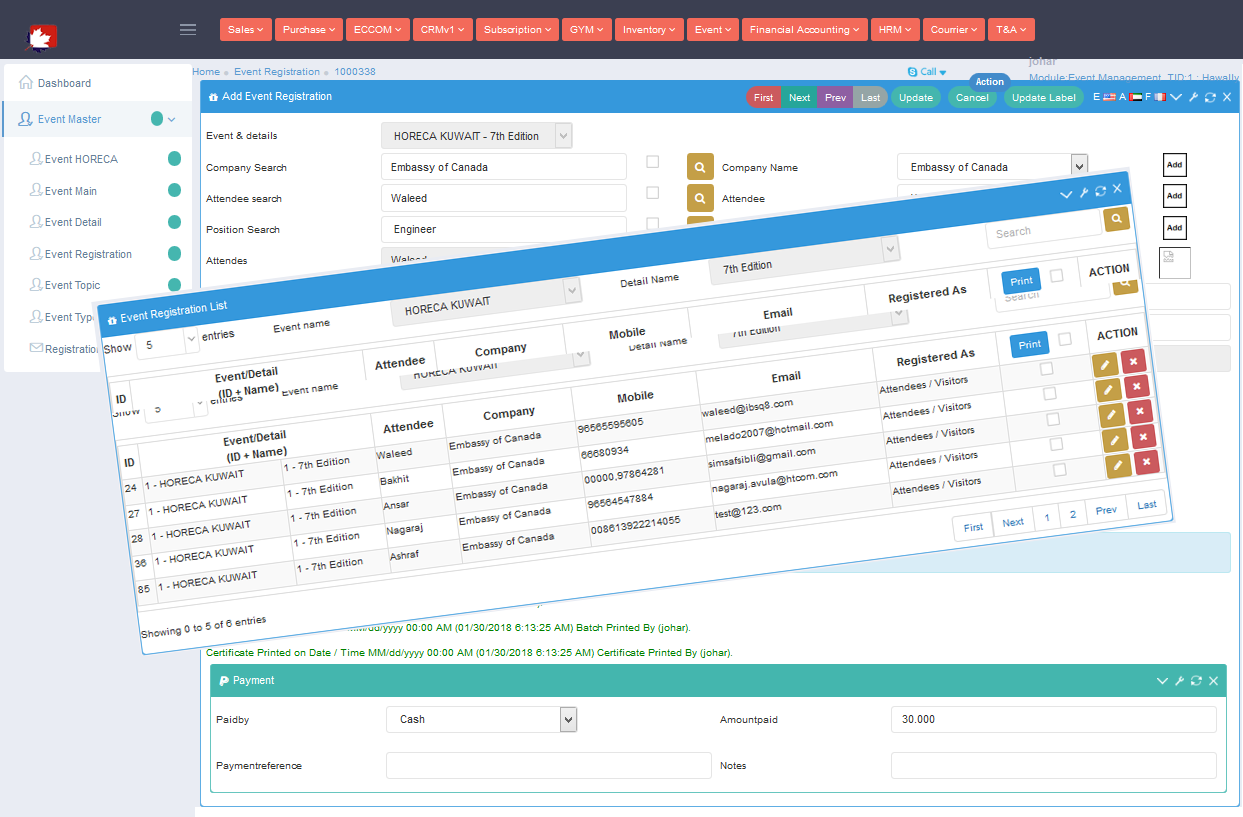Edit the Nagaraj registration row

(1114, 440)
